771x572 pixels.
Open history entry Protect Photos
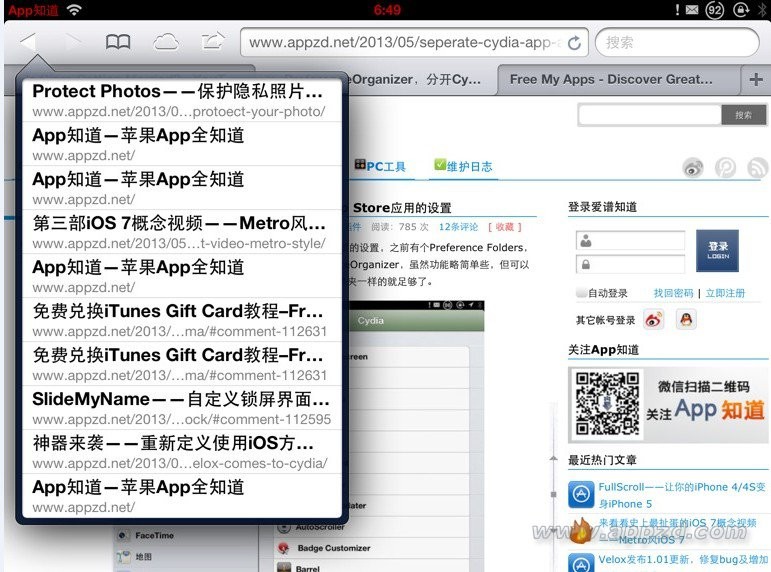(182, 100)
